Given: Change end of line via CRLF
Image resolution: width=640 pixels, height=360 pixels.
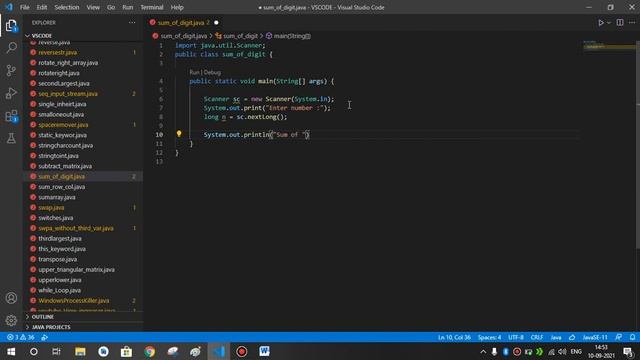Looking at the screenshot, I should [x=536, y=337].
